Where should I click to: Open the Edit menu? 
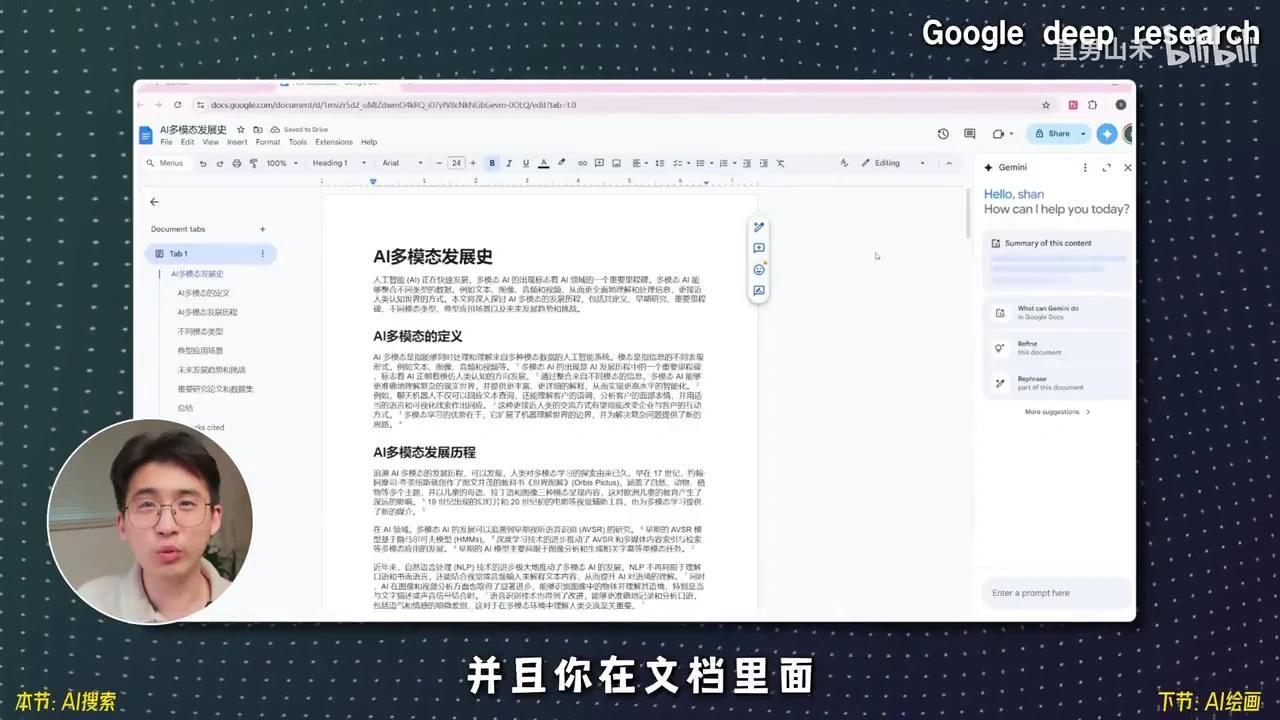(x=187, y=142)
